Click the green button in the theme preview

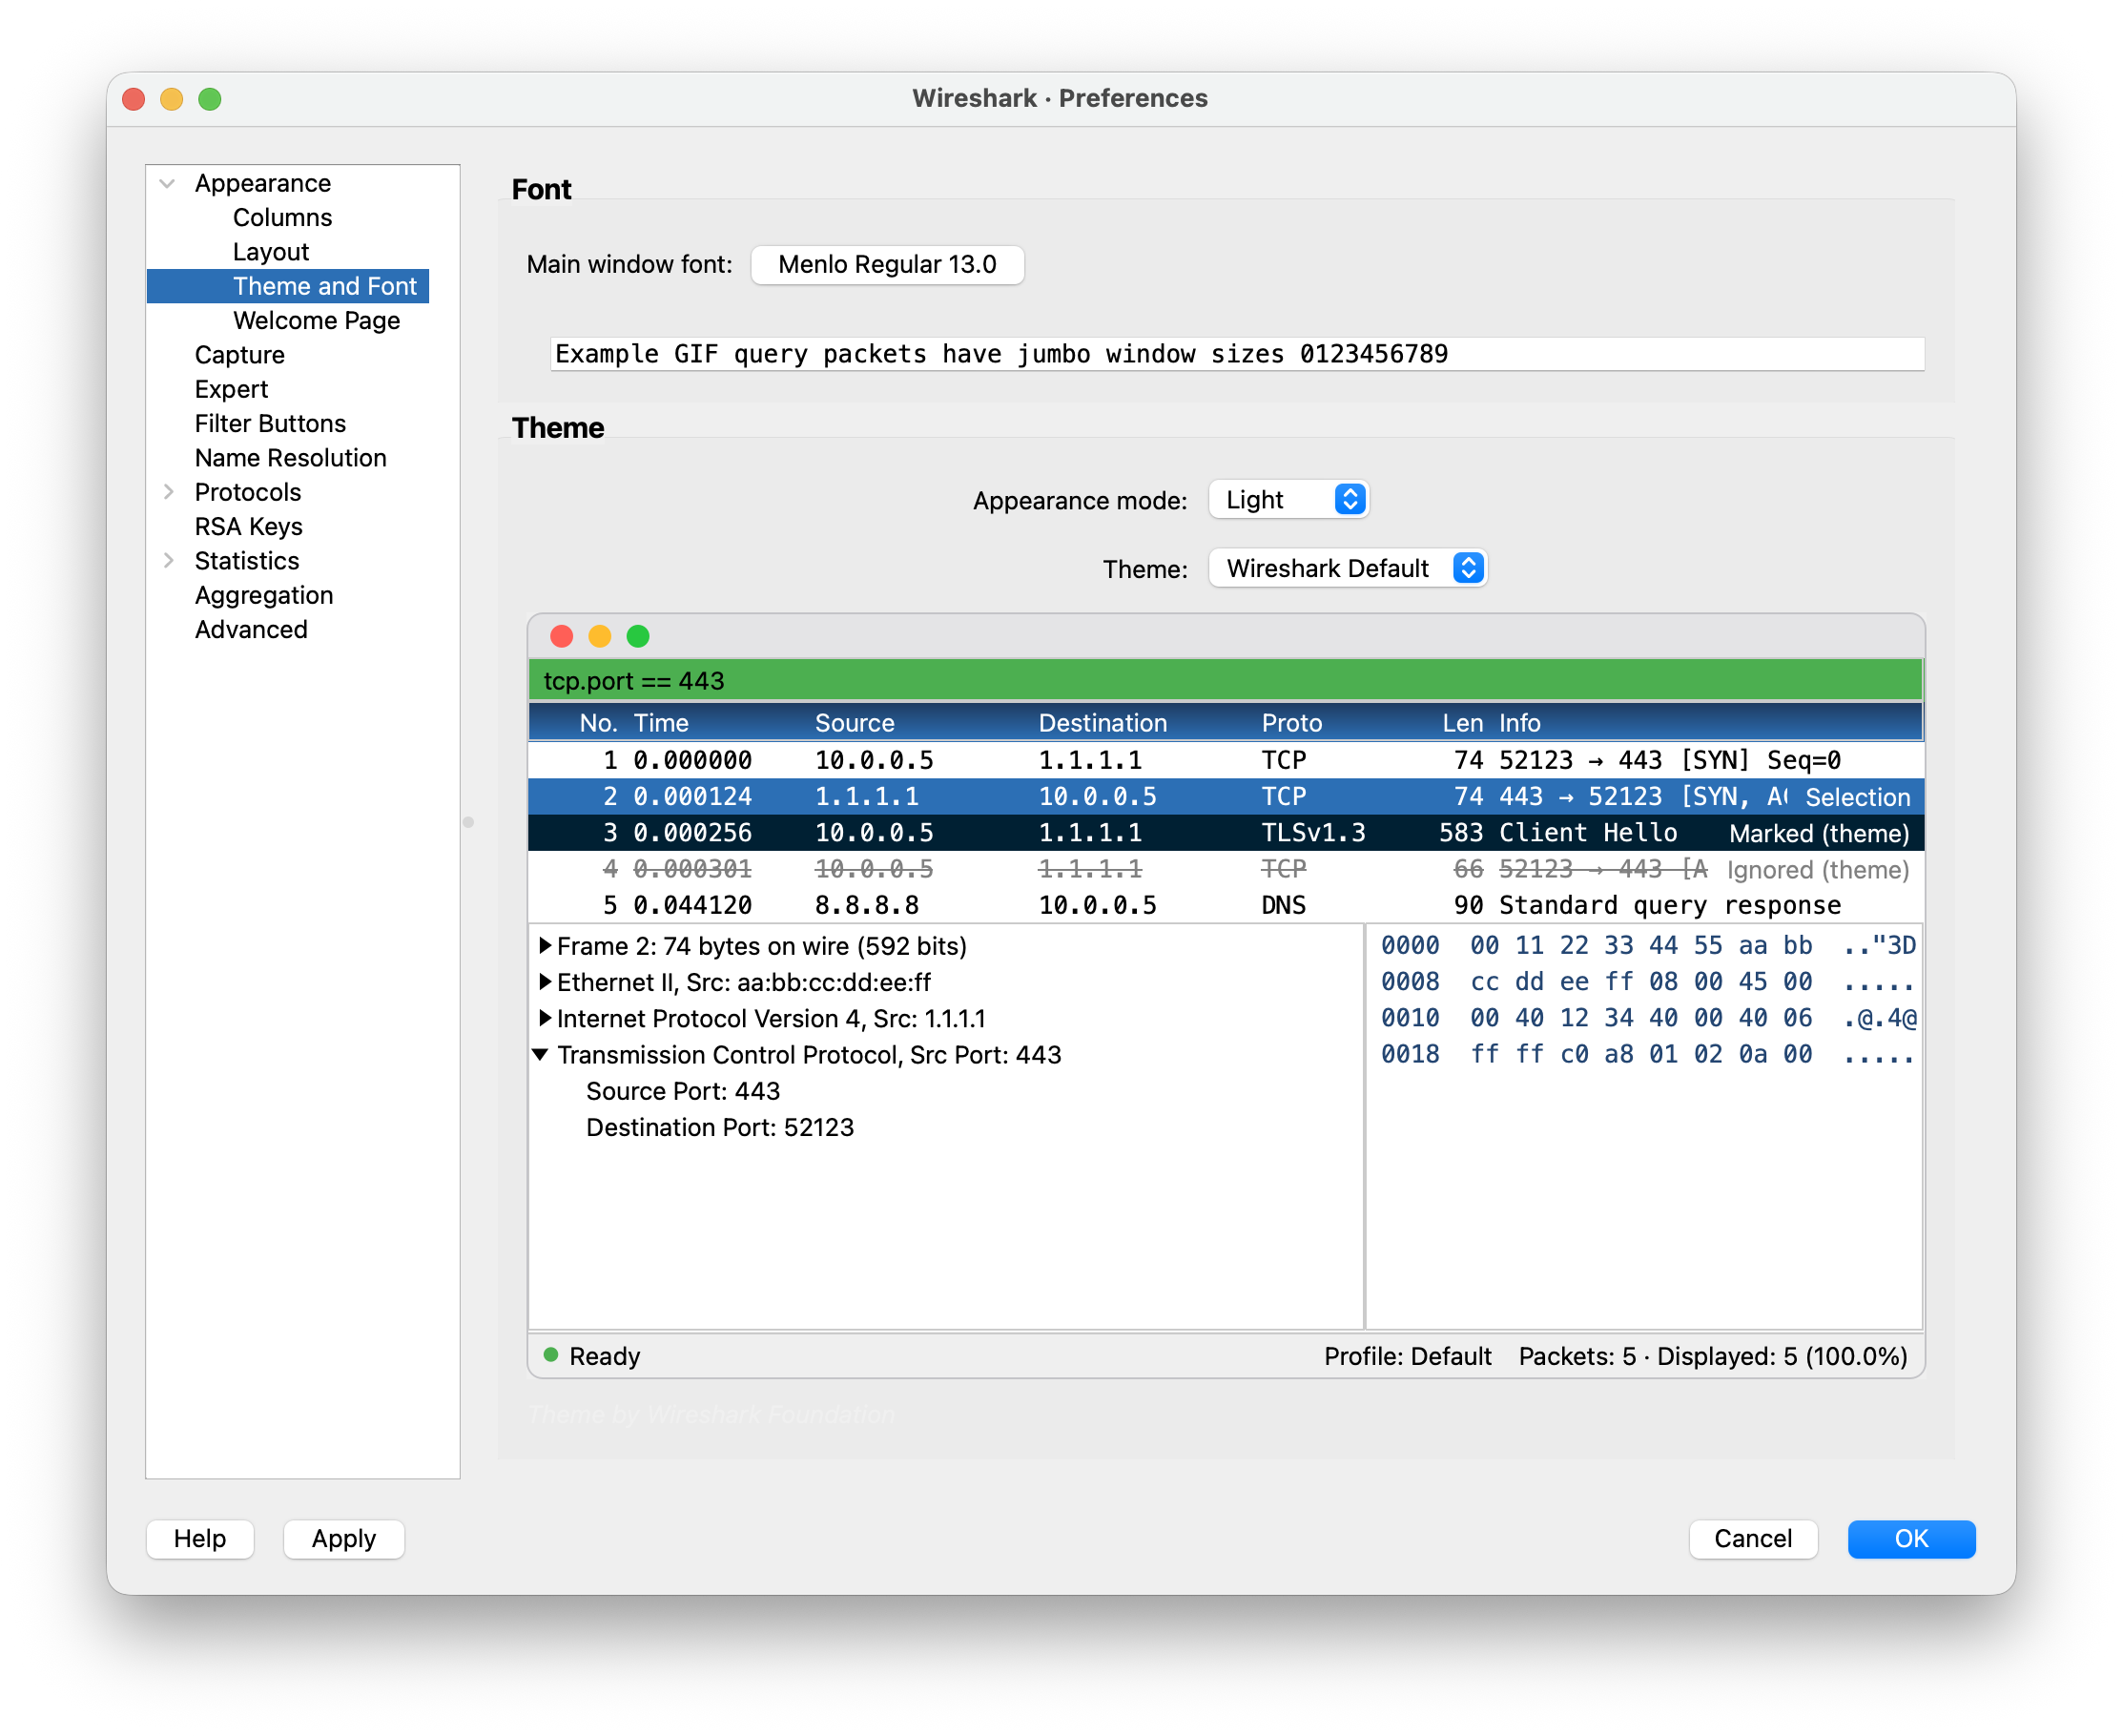[x=638, y=636]
